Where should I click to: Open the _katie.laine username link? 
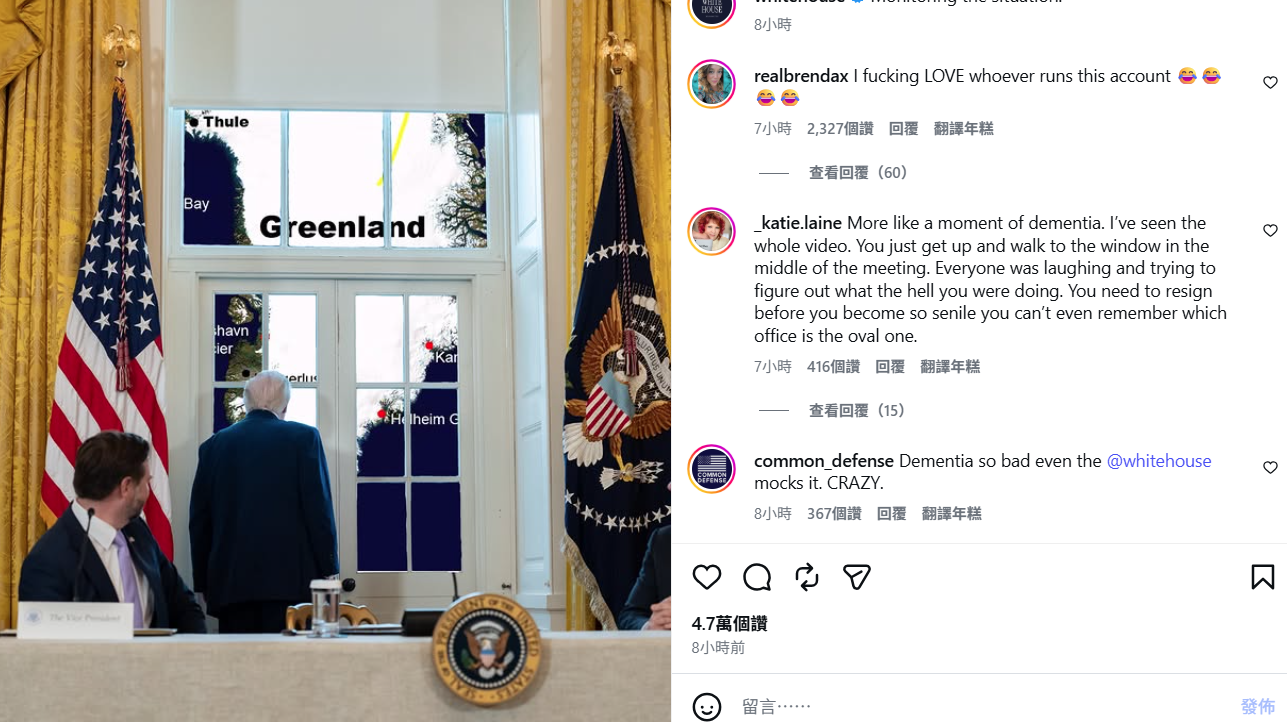[x=798, y=223]
